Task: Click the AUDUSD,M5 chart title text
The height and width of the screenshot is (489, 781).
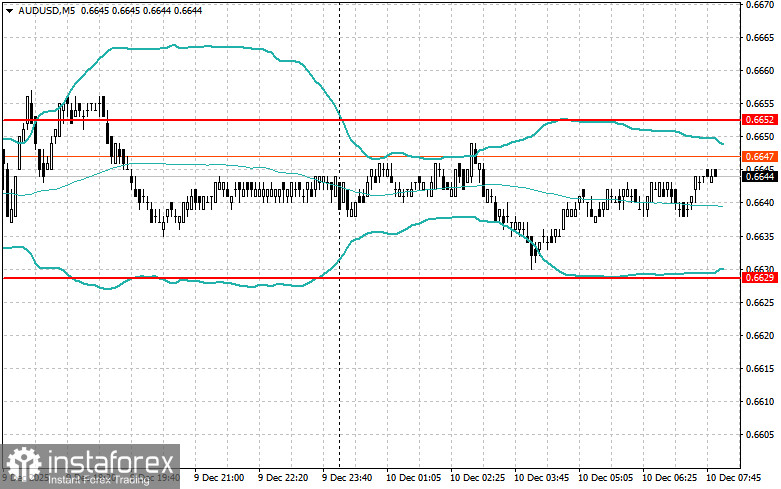Action: coord(46,10)
